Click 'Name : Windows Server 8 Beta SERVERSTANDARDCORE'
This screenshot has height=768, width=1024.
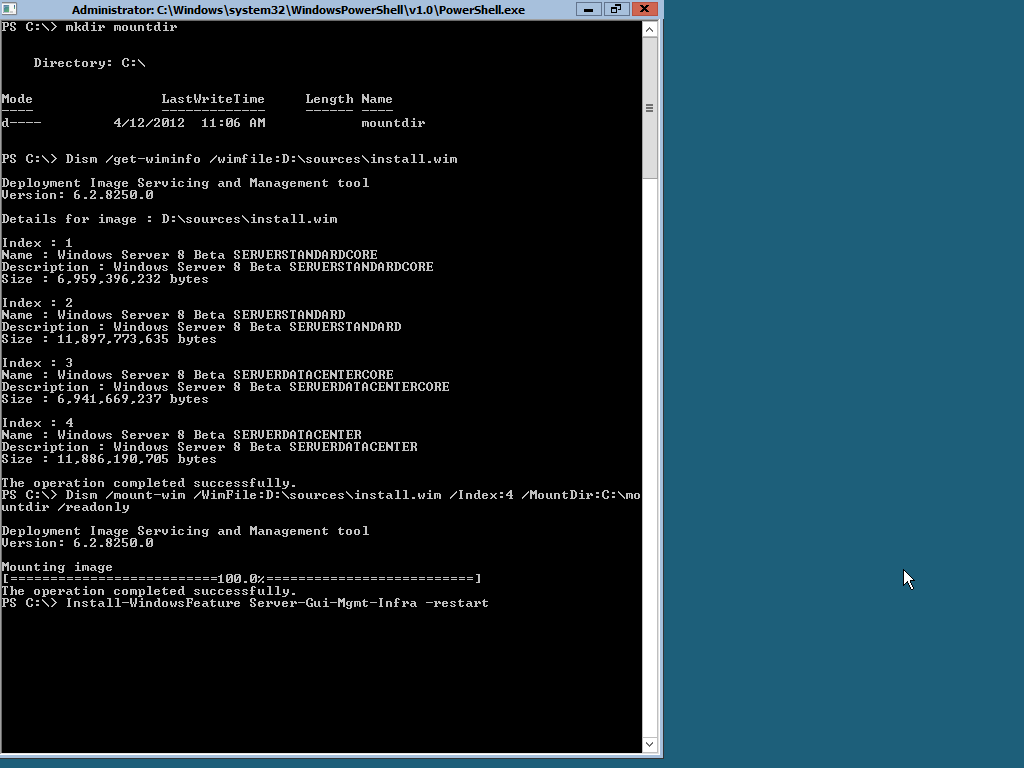189,255
